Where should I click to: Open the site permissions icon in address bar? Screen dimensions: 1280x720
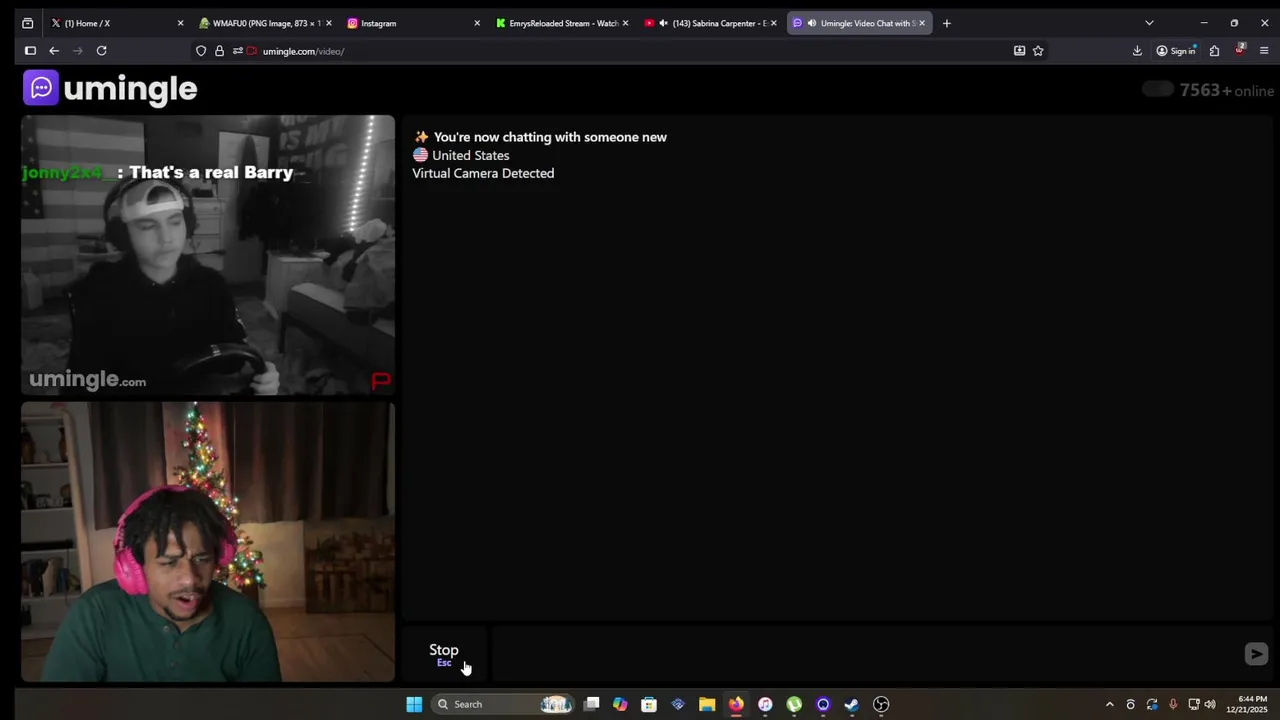click(x=237, y=51)
